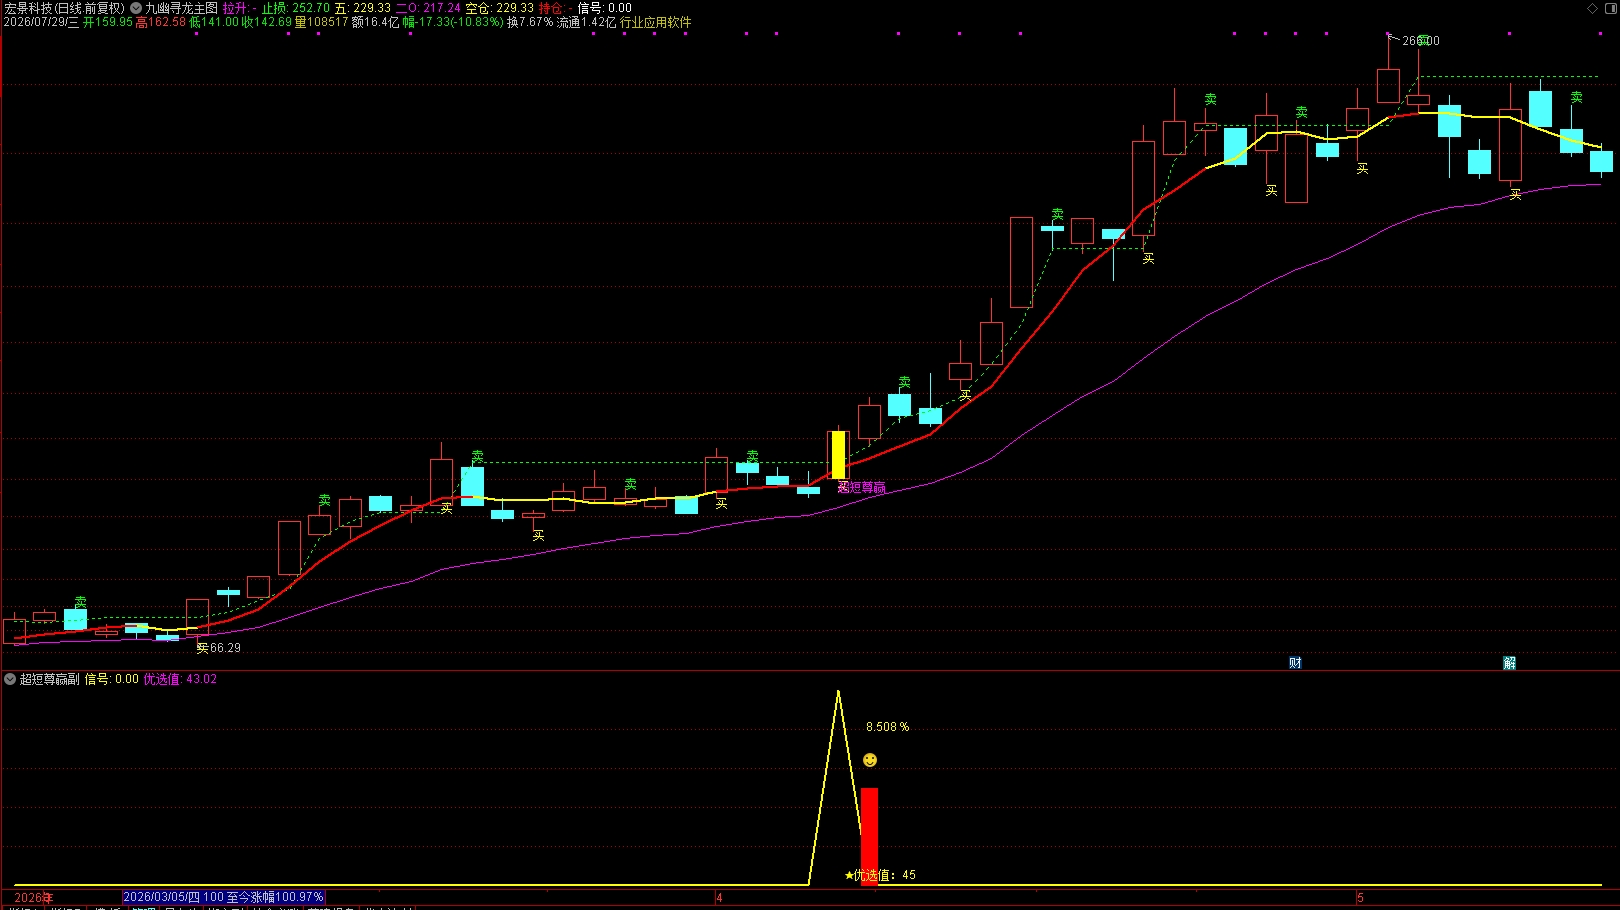Open the 九幽寻龙主图 indicator dropdown arrow
Viewport: 1620px width, 910px height.
(x=136, y=8)
